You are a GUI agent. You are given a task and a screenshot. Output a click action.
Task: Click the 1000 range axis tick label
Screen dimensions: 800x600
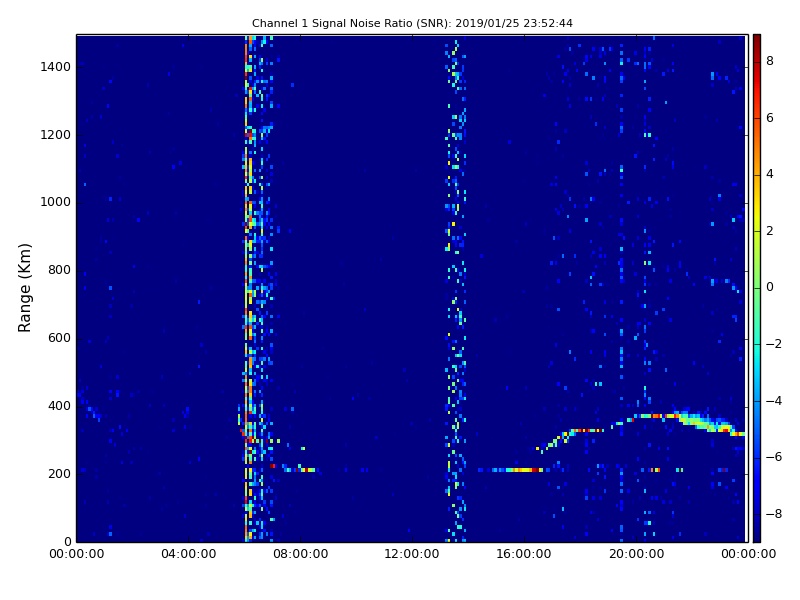pos(56,202)
